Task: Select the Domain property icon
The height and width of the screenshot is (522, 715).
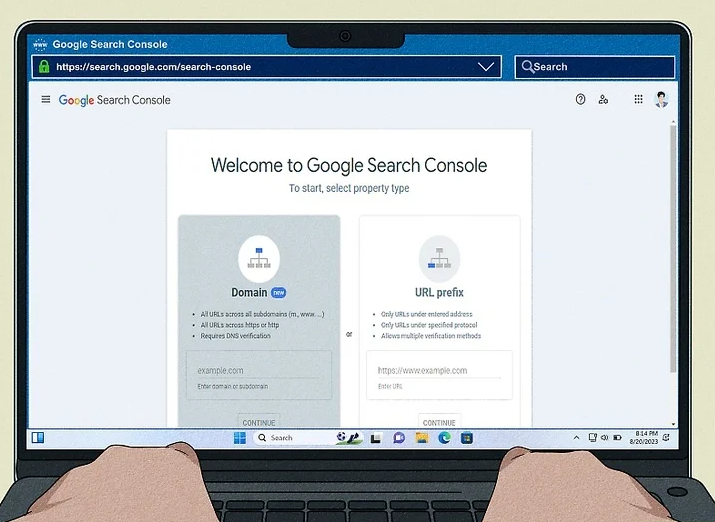Action: pyautogui.click(x=259, y=258)
